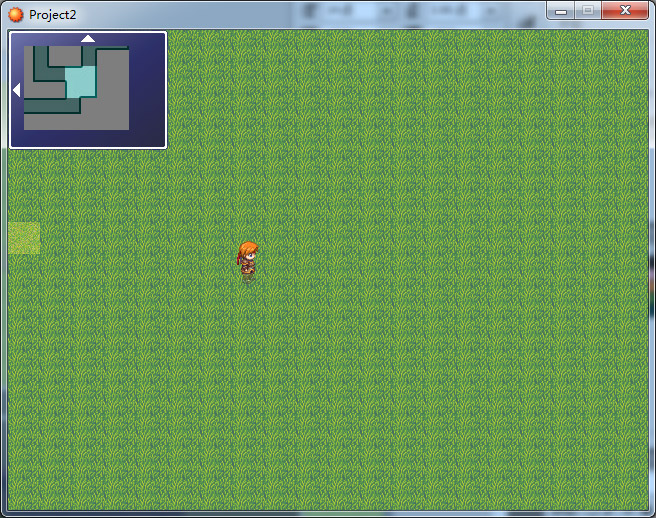Viewport: 656px width, 518px height.
Task: Close the Project2 window
Action: click(625, 10)
